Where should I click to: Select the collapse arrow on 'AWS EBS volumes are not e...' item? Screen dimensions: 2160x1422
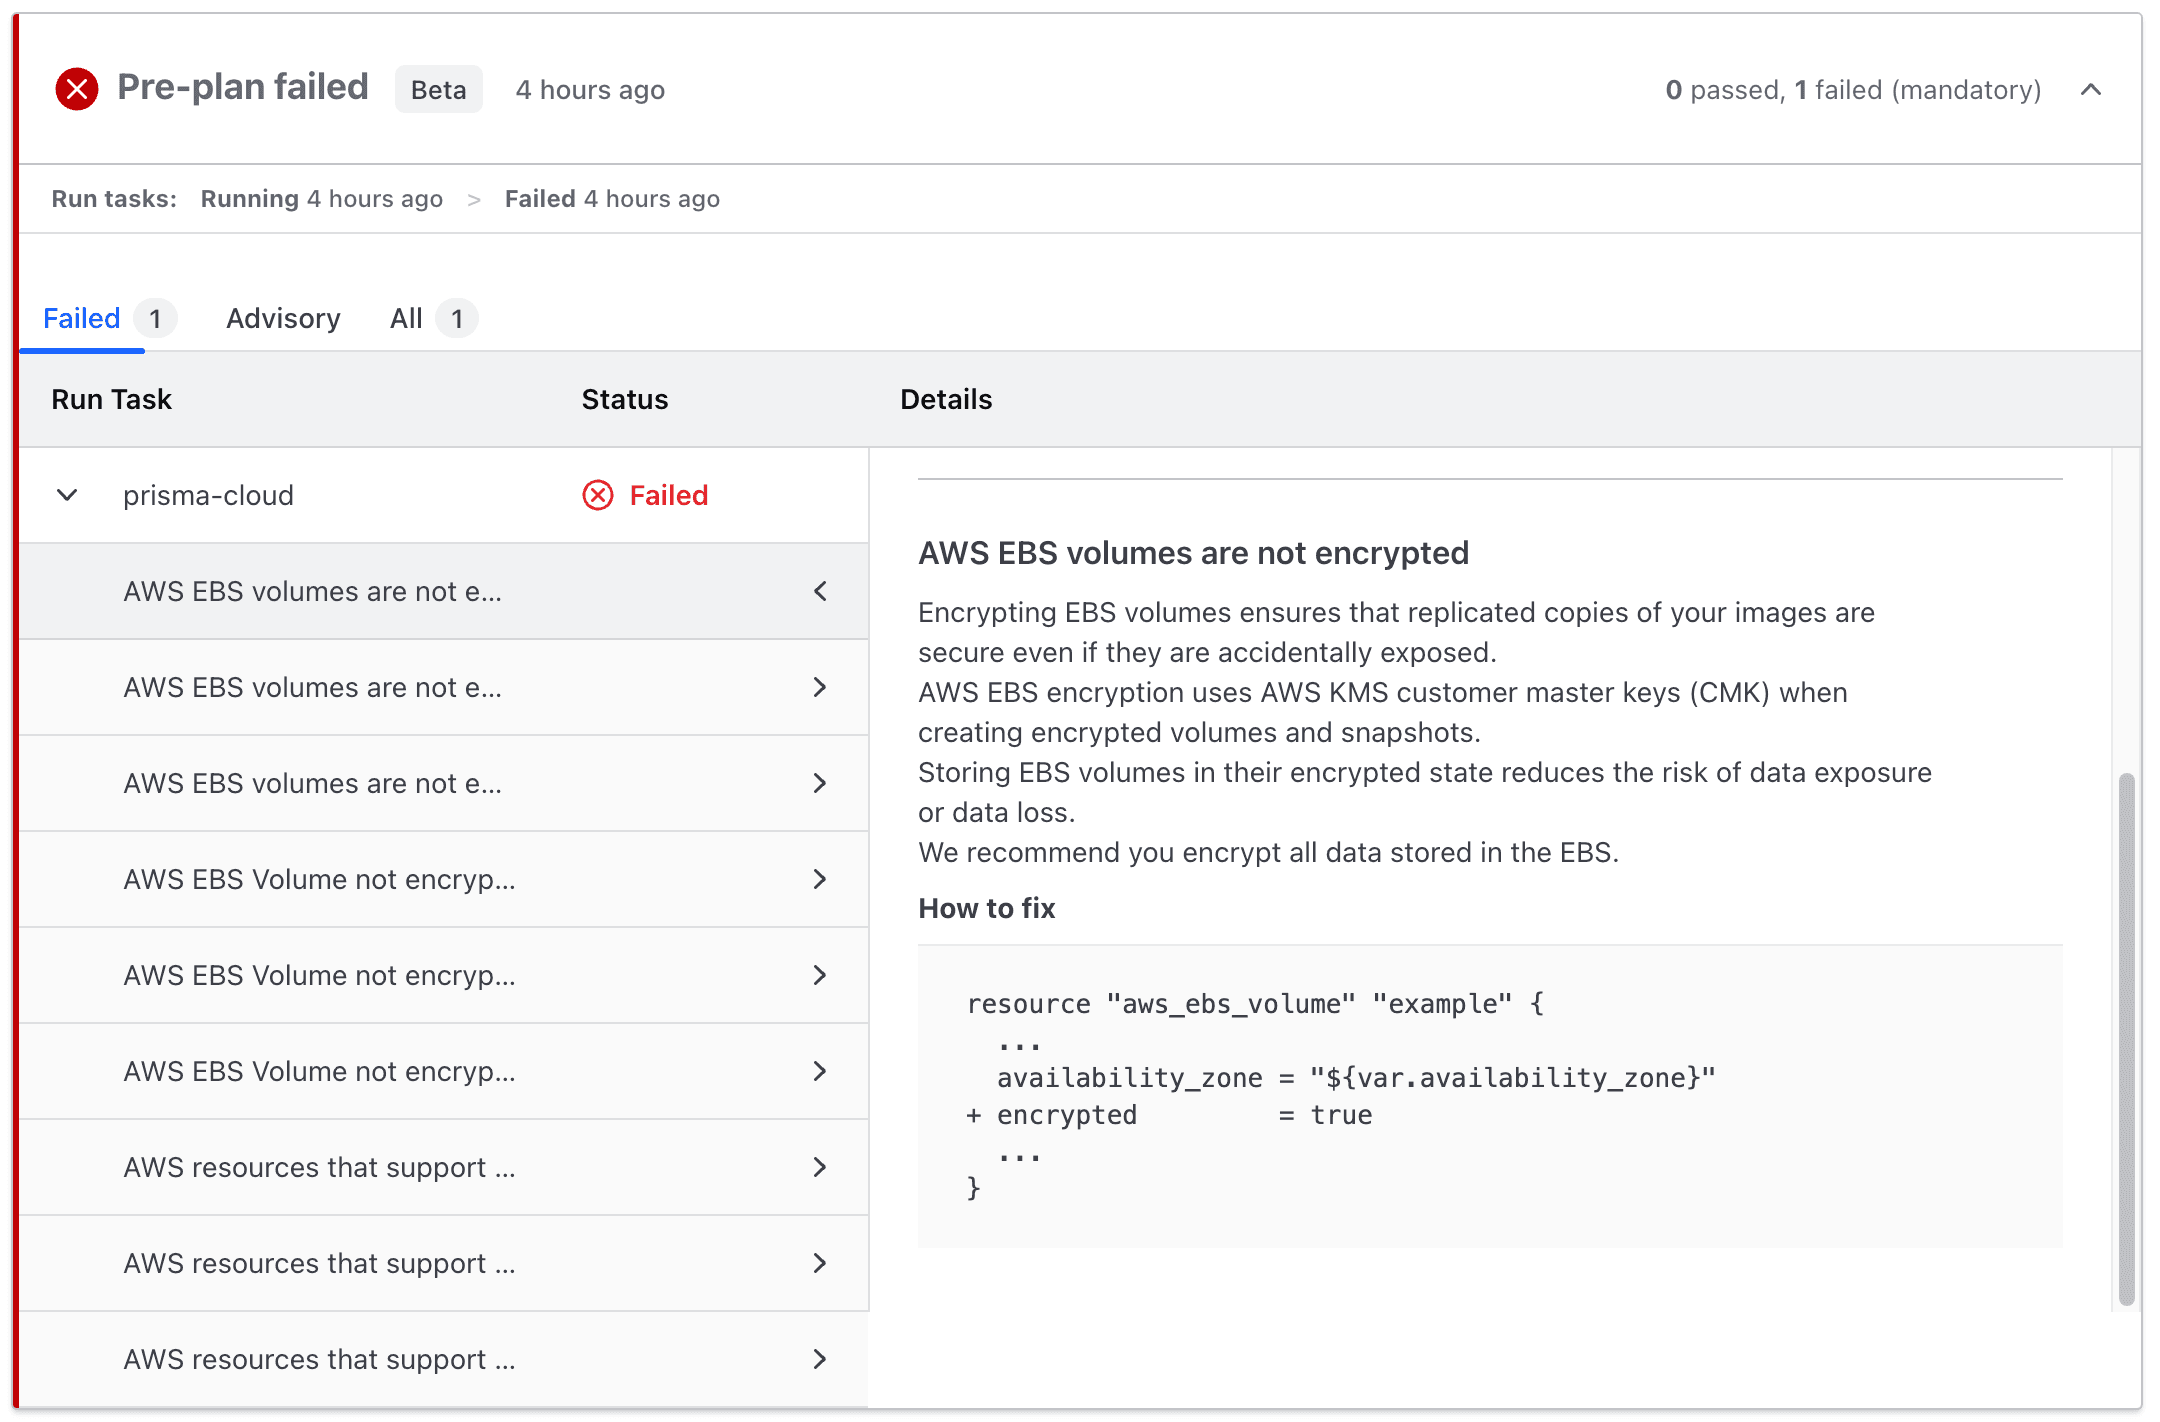820,591
